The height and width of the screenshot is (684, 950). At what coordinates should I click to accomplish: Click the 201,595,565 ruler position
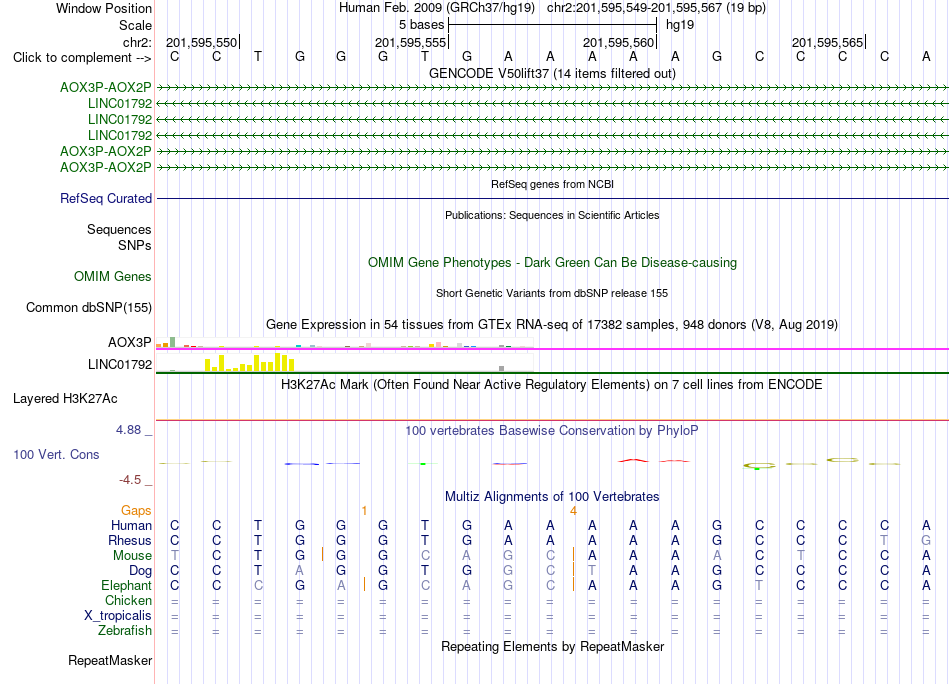tap(827, 42)
